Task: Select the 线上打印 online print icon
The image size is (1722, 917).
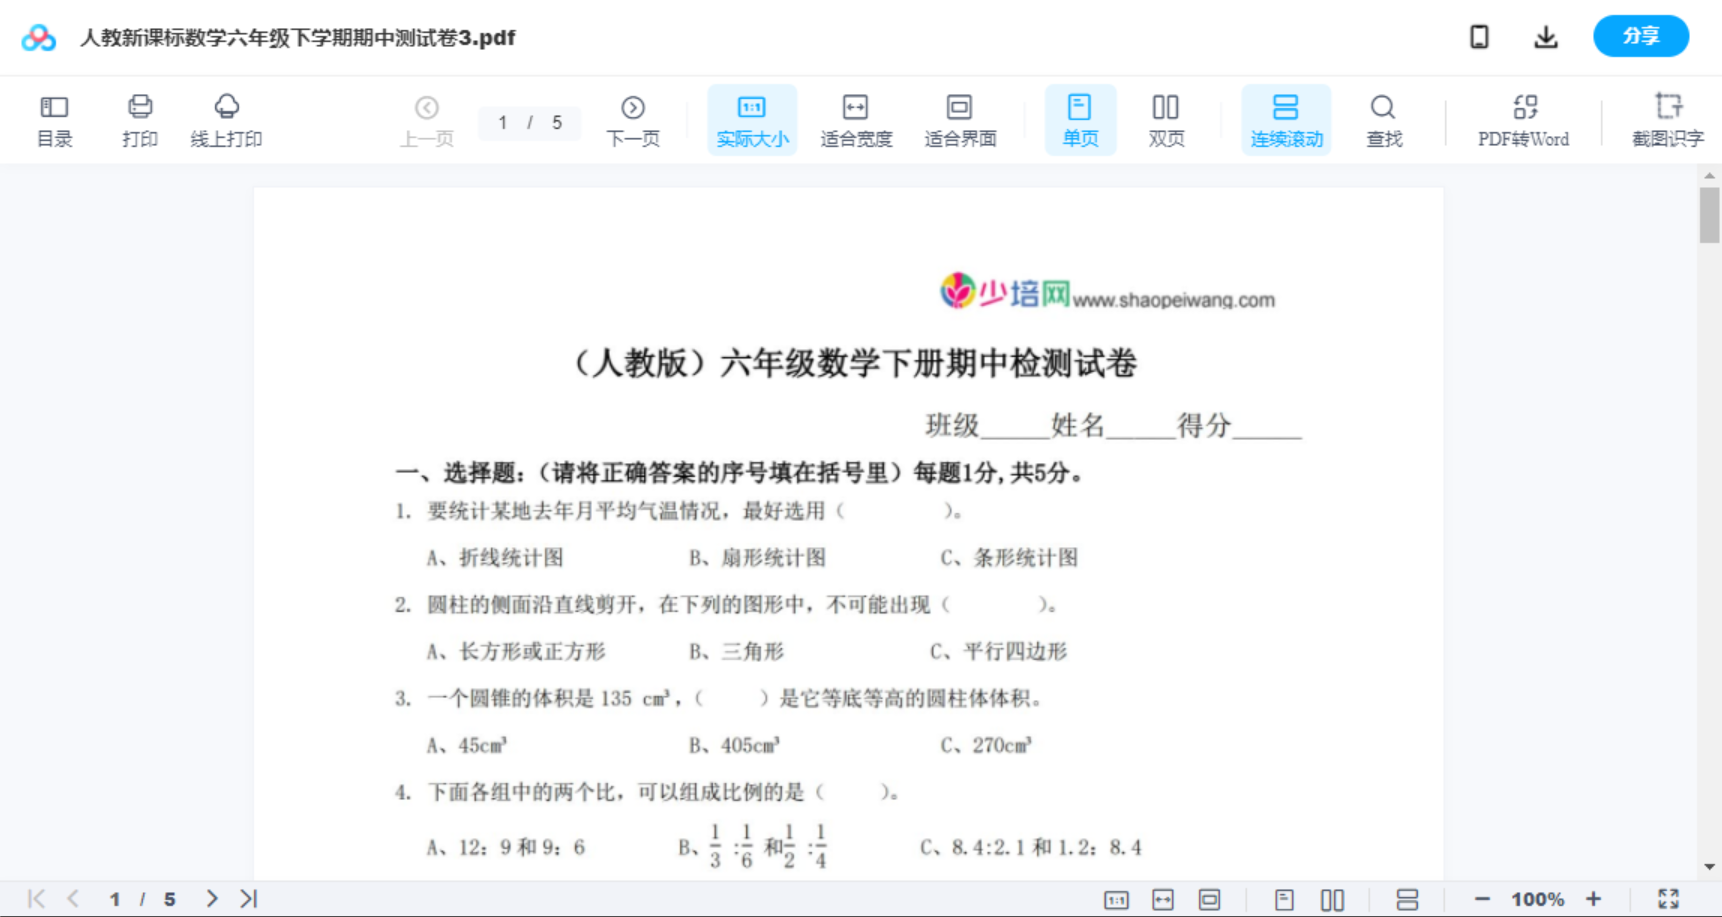Action: (226, 119)
